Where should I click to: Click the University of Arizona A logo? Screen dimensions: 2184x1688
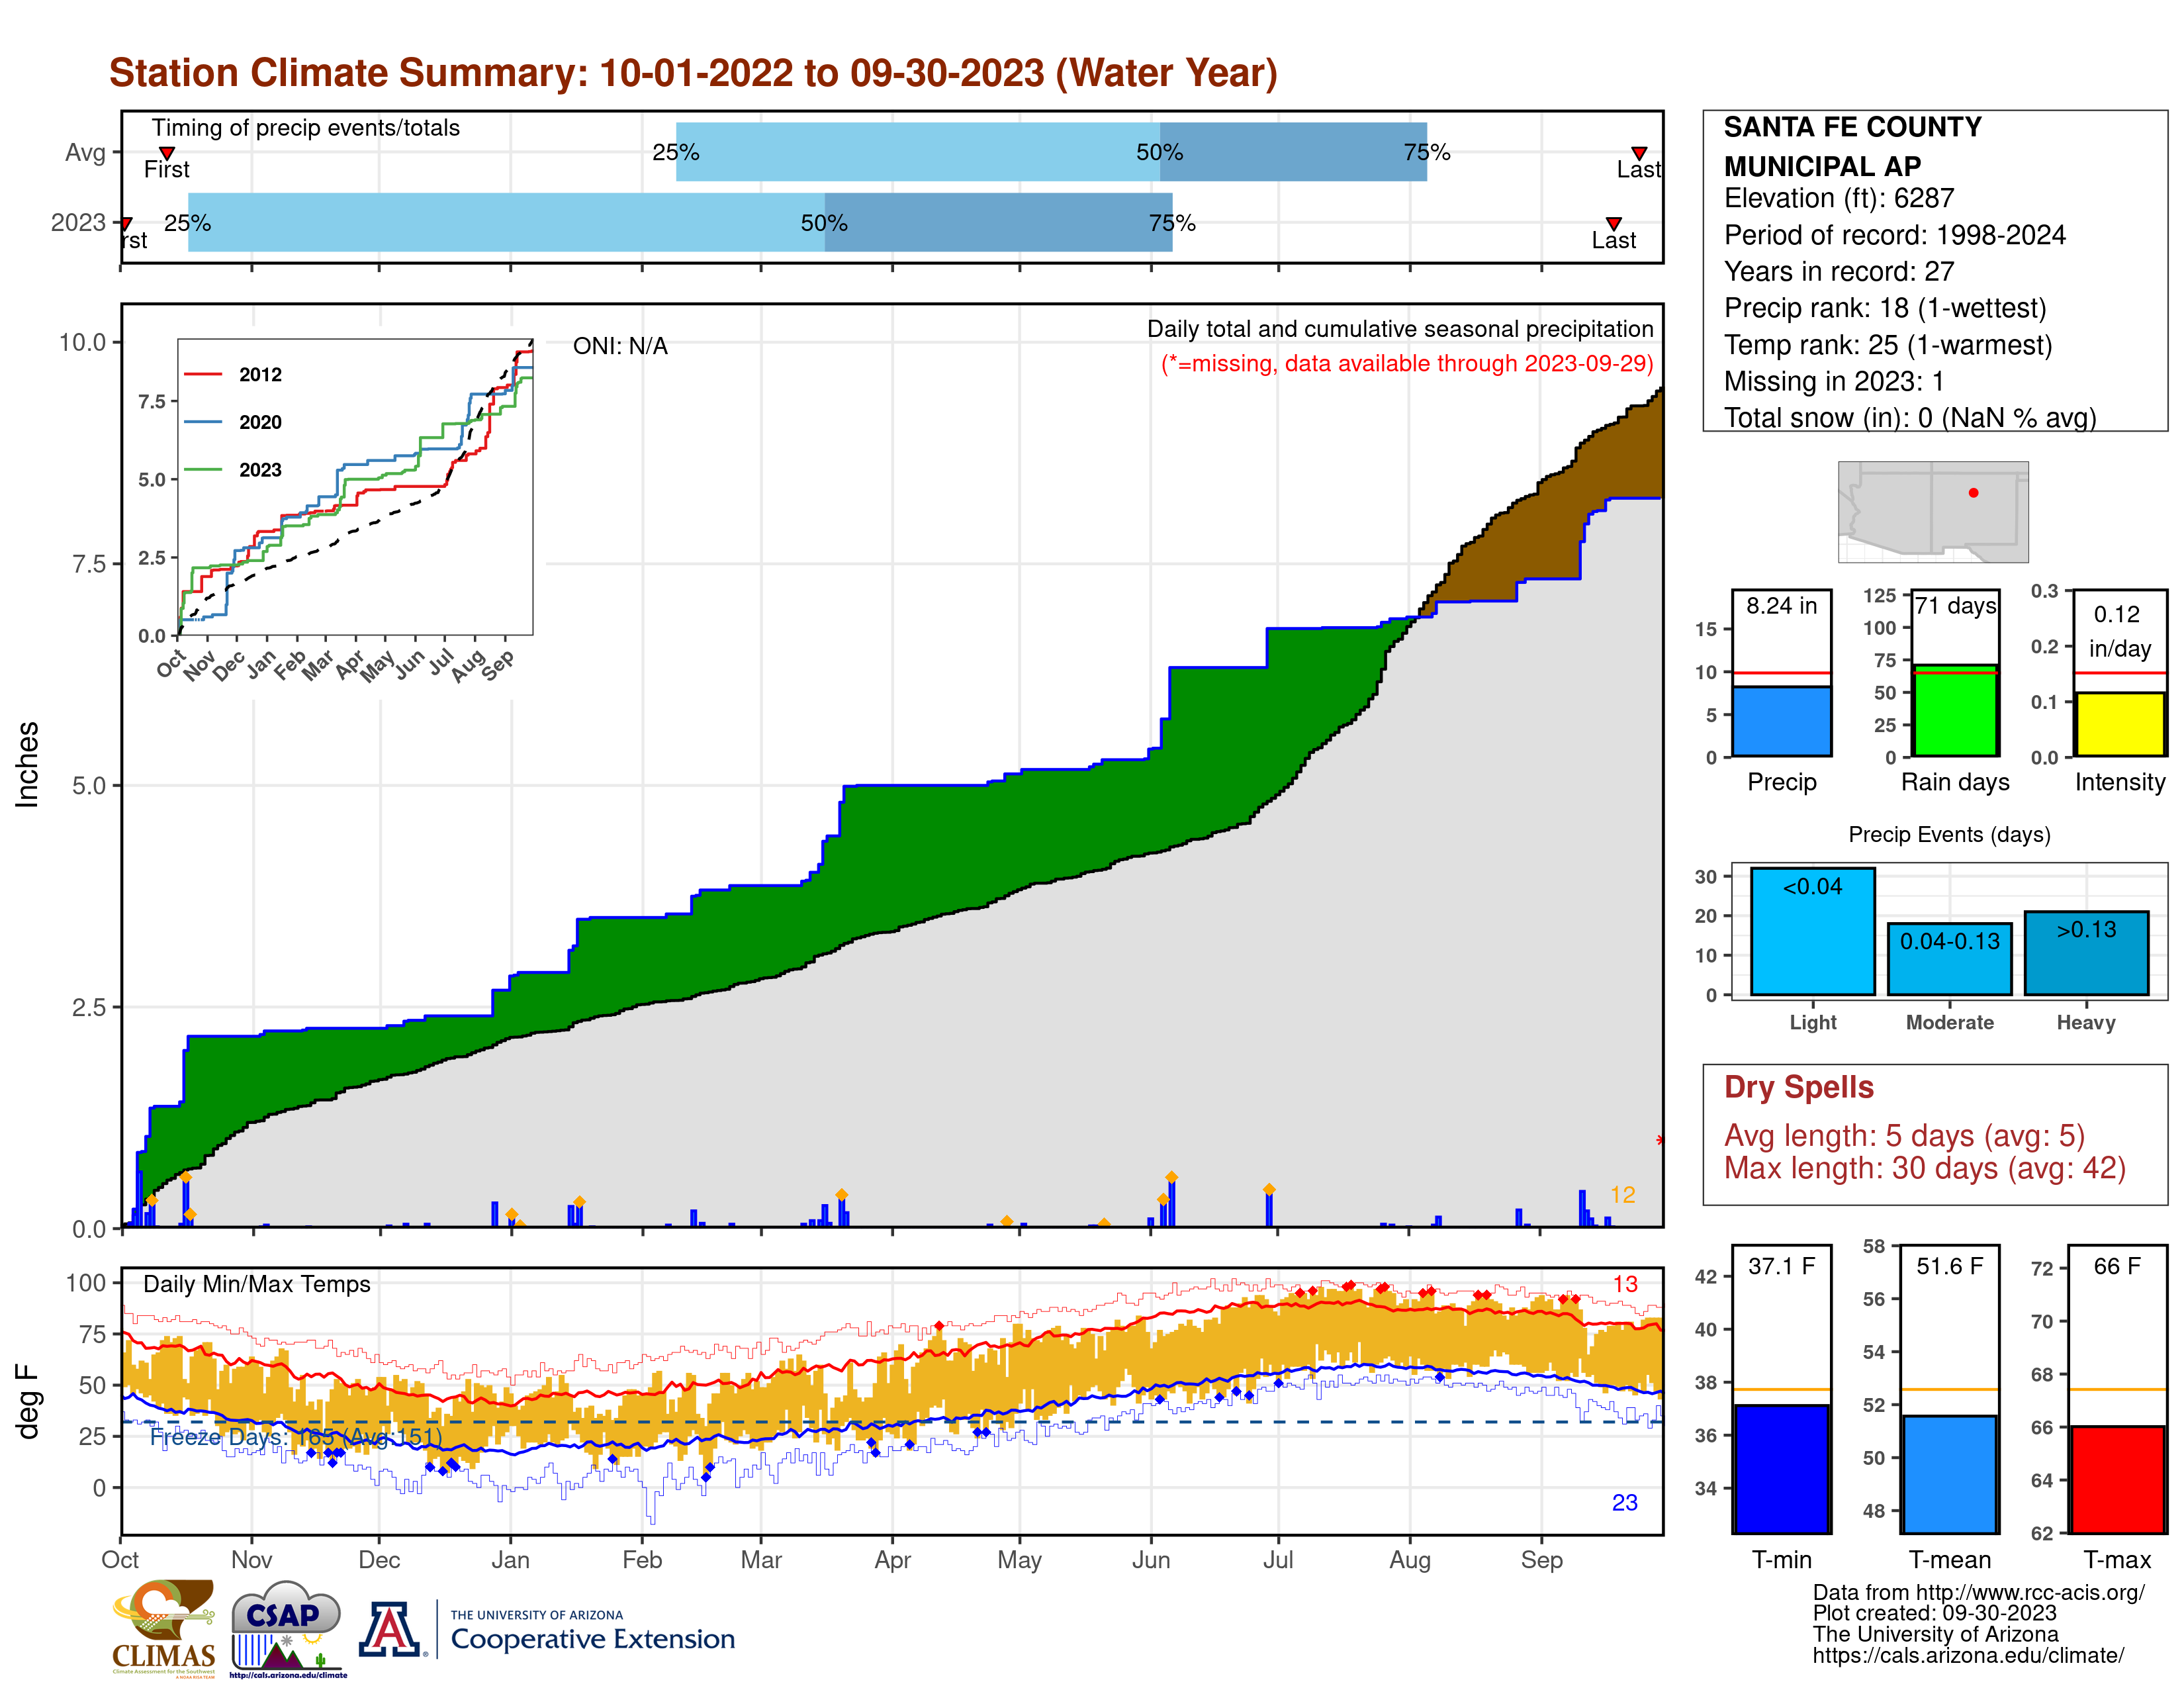[x=391, y=1629]
